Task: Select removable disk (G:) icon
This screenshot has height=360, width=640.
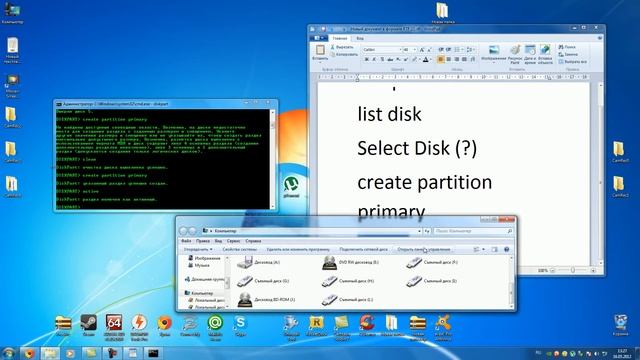Action: pos(245,281)
